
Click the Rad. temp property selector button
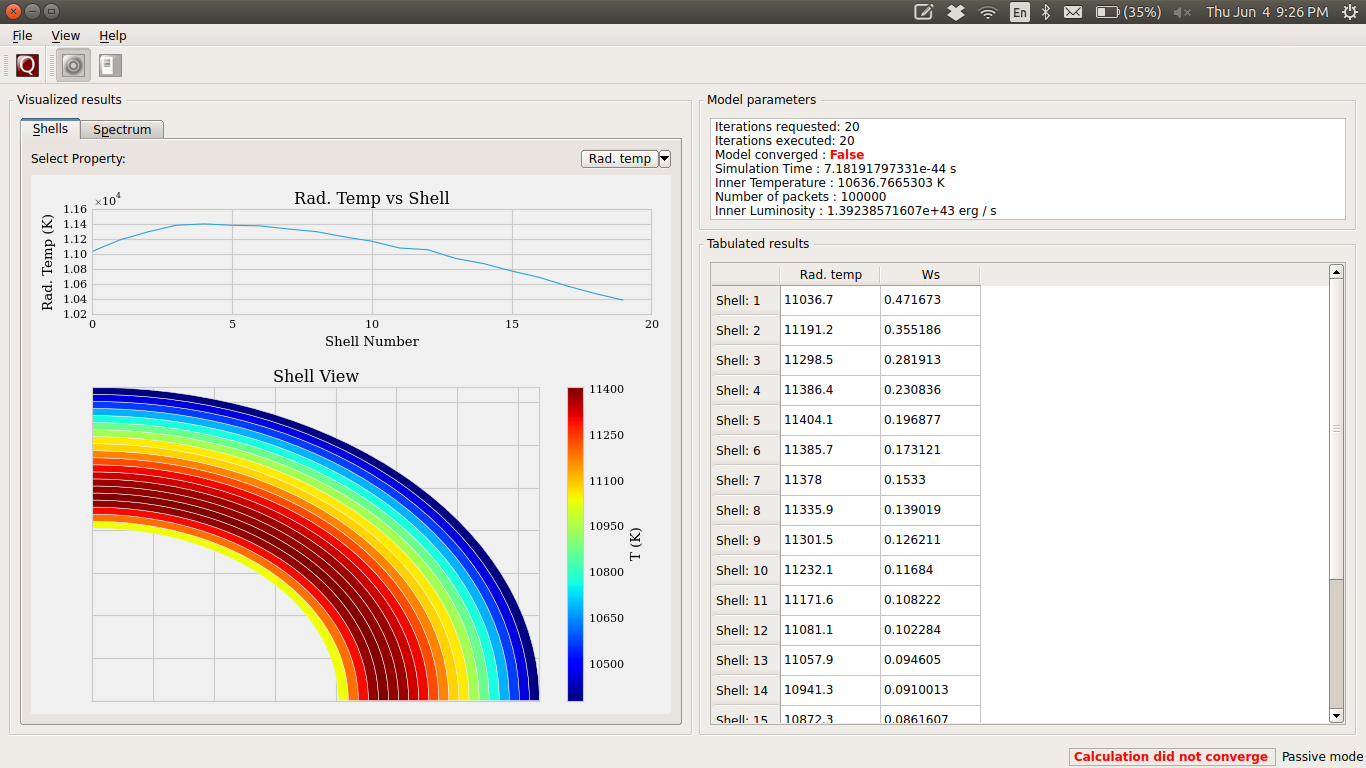coord(619,159)
